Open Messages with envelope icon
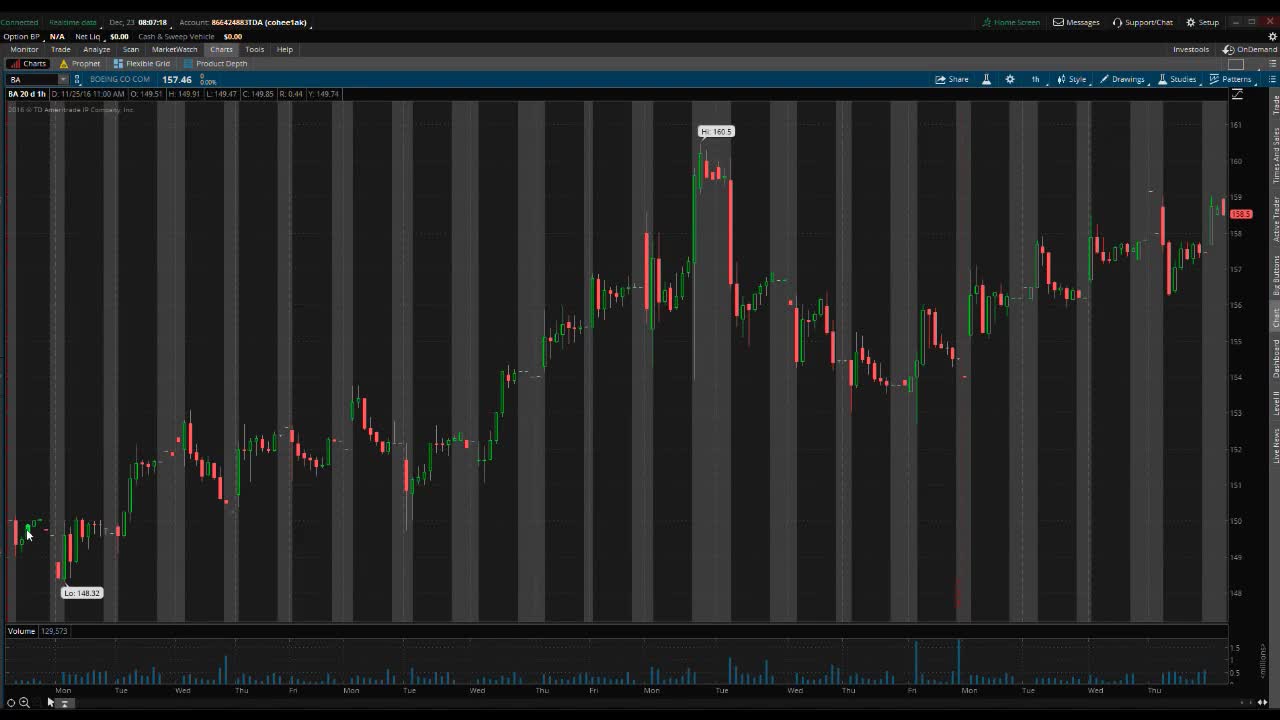Screen dimensions: 1280x720 click(x=1076, y=22)
